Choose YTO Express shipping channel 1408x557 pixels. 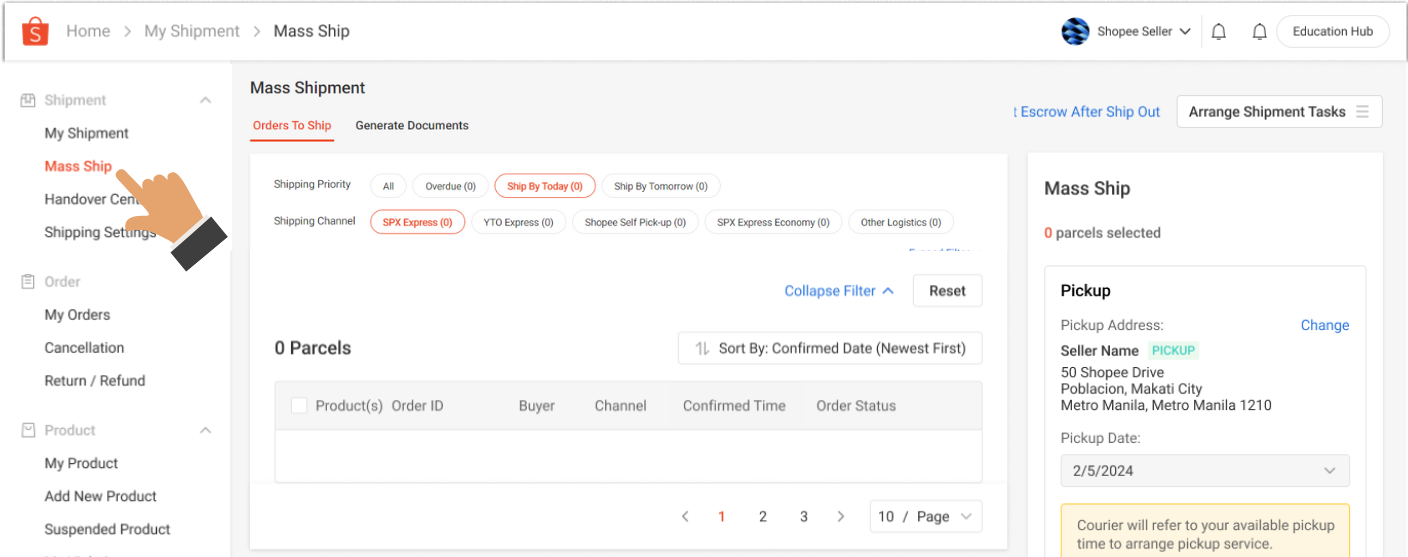pyautogui.click(x=518, y=222)
